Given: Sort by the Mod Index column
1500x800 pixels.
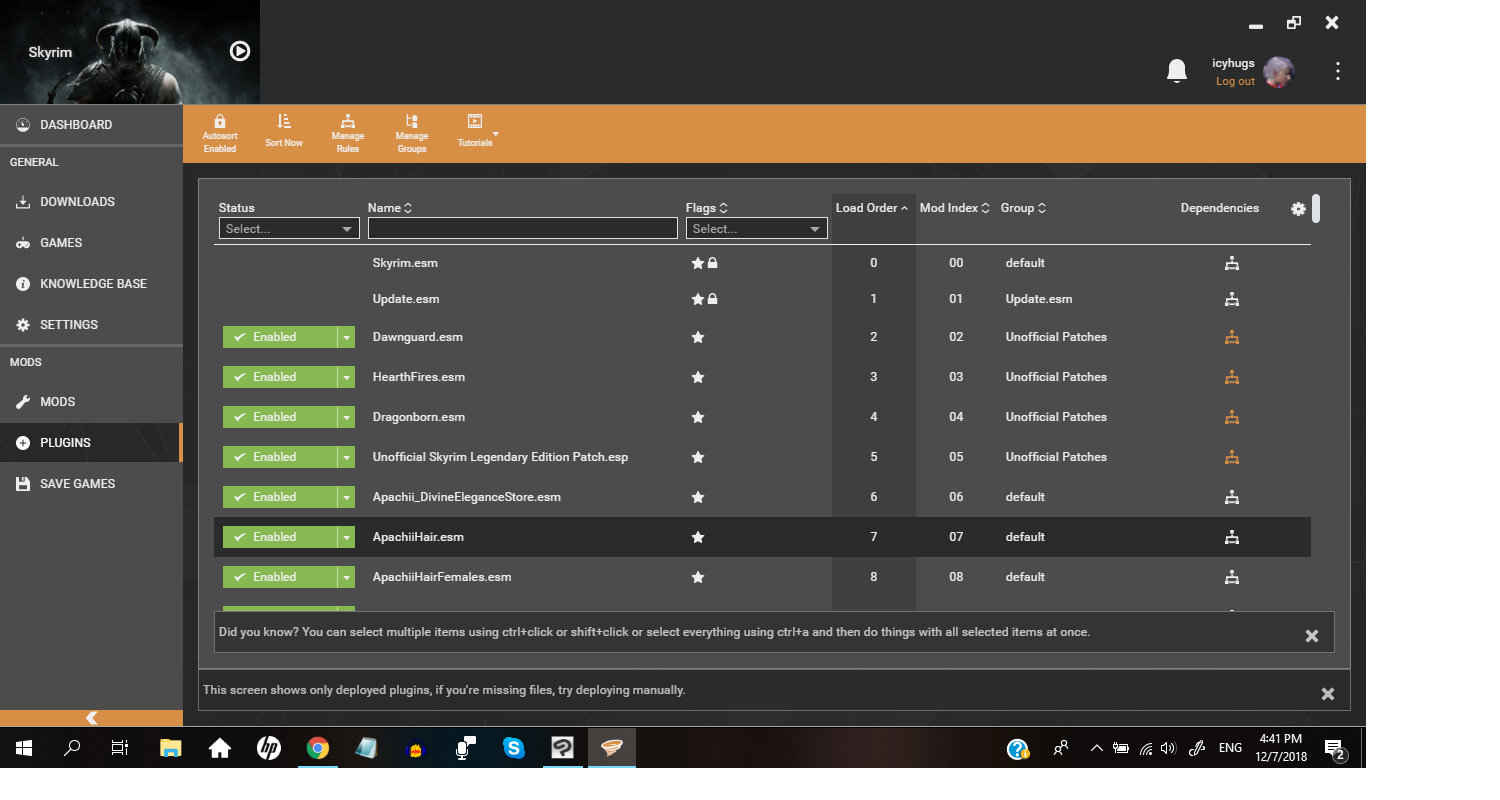Looking at the screenshot, I should 955,208.
